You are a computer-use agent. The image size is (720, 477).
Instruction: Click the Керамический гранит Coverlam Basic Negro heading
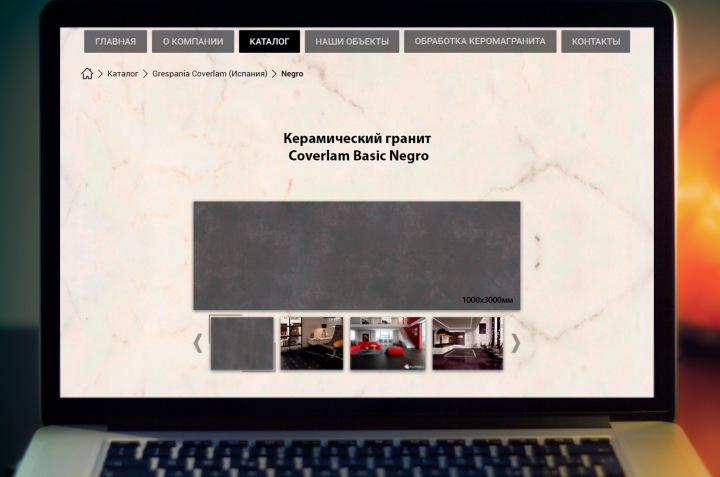point(358,147)
